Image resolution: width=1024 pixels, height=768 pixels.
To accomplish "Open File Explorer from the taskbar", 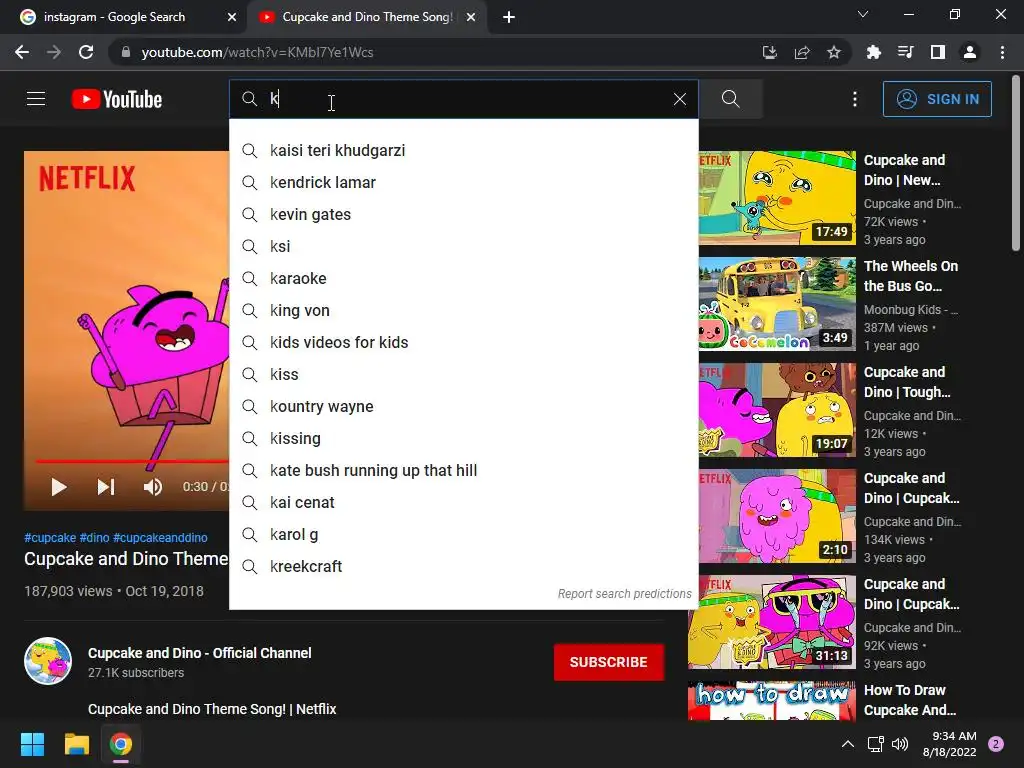I will point(76,744).
